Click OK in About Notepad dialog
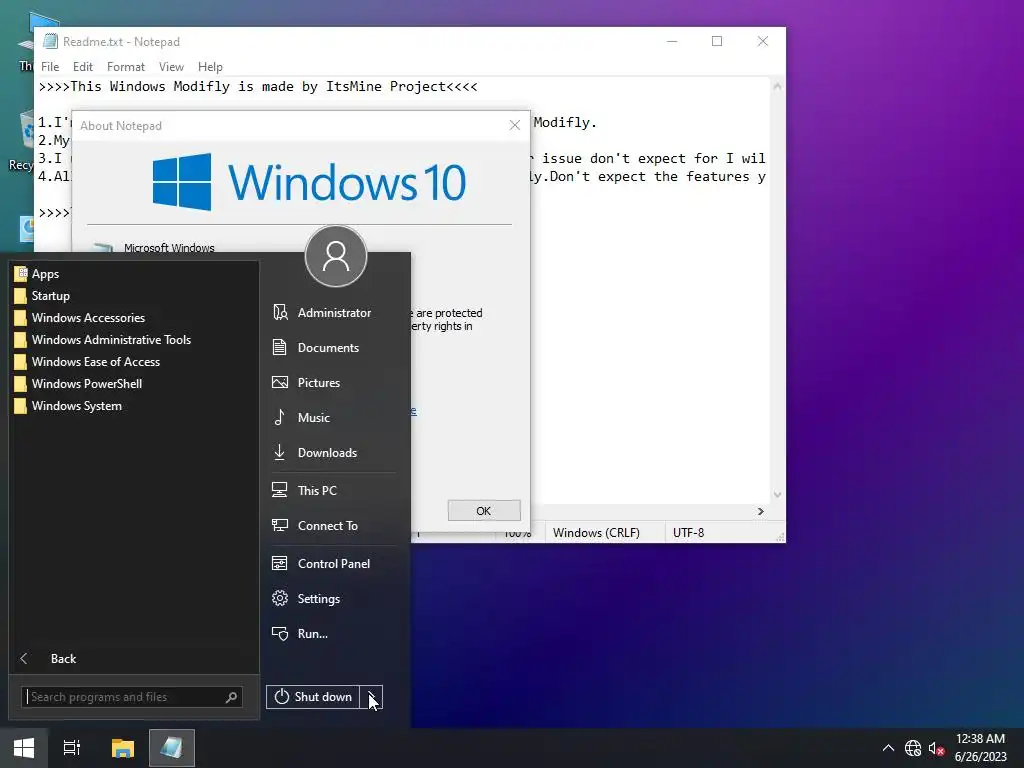 (484, 511)
